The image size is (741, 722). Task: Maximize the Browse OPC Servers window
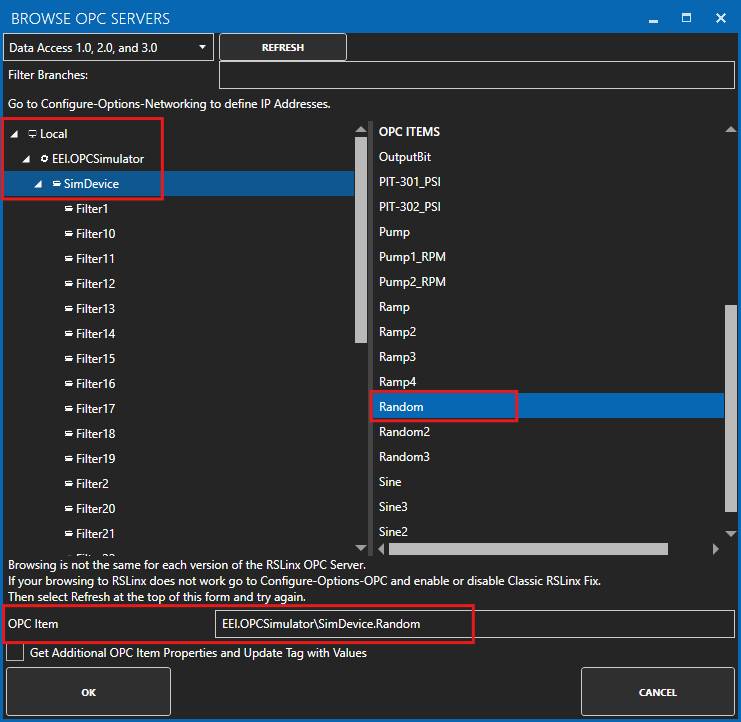[686, 18]
